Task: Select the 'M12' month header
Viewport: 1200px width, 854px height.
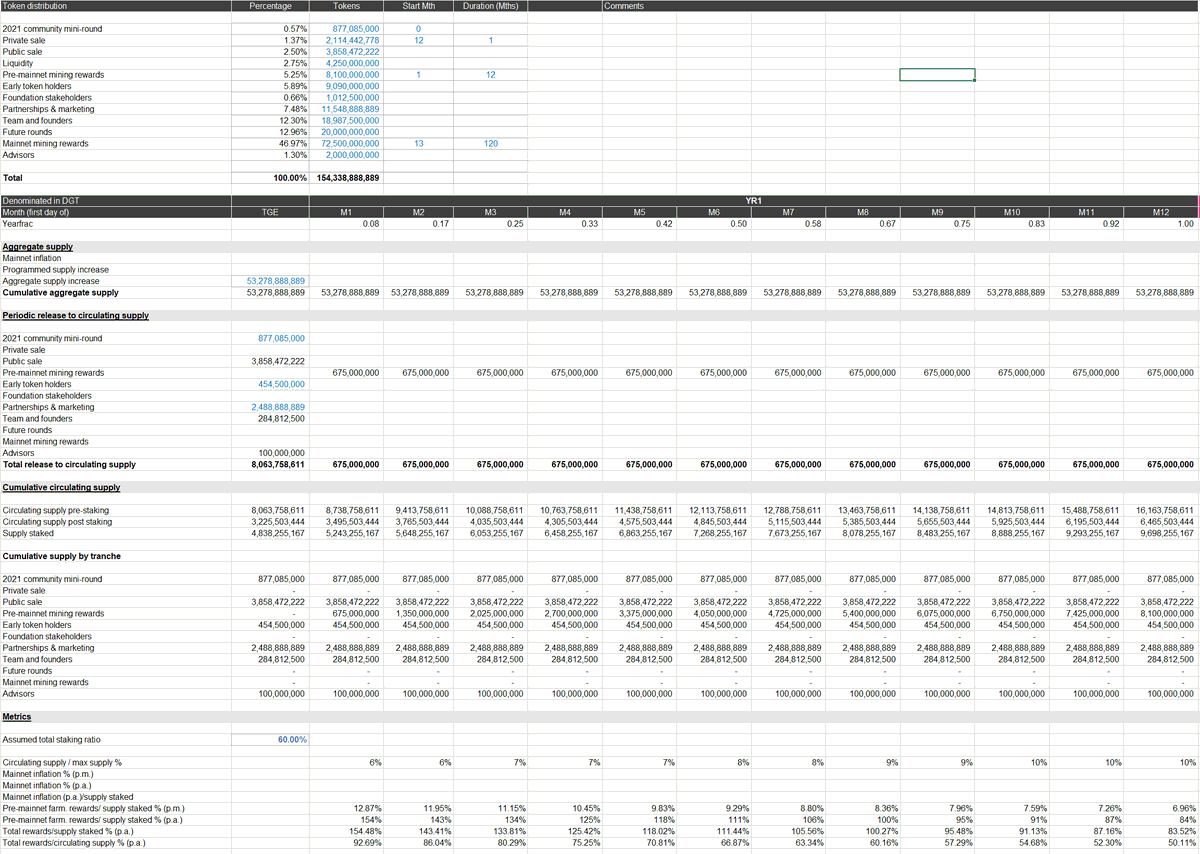Action: click(x=1162, y=212)
